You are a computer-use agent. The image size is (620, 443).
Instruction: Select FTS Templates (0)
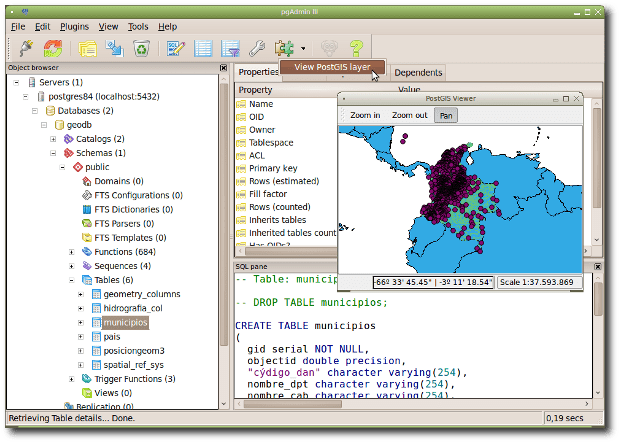[130, 238]
